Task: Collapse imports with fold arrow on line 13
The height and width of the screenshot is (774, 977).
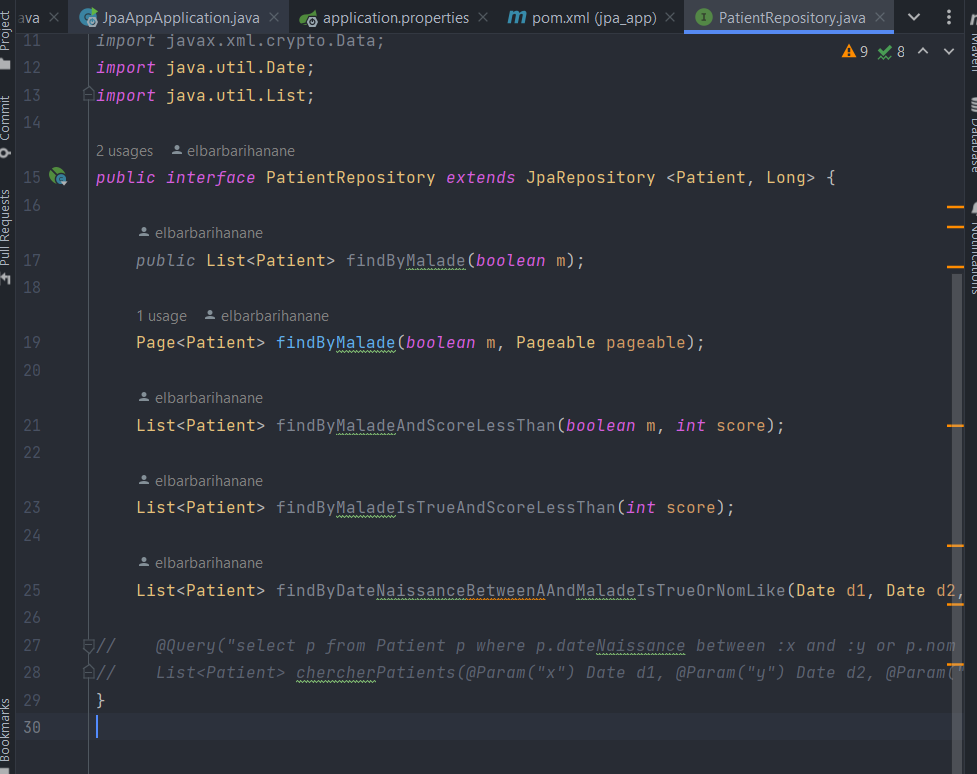Action: [88, 94]
